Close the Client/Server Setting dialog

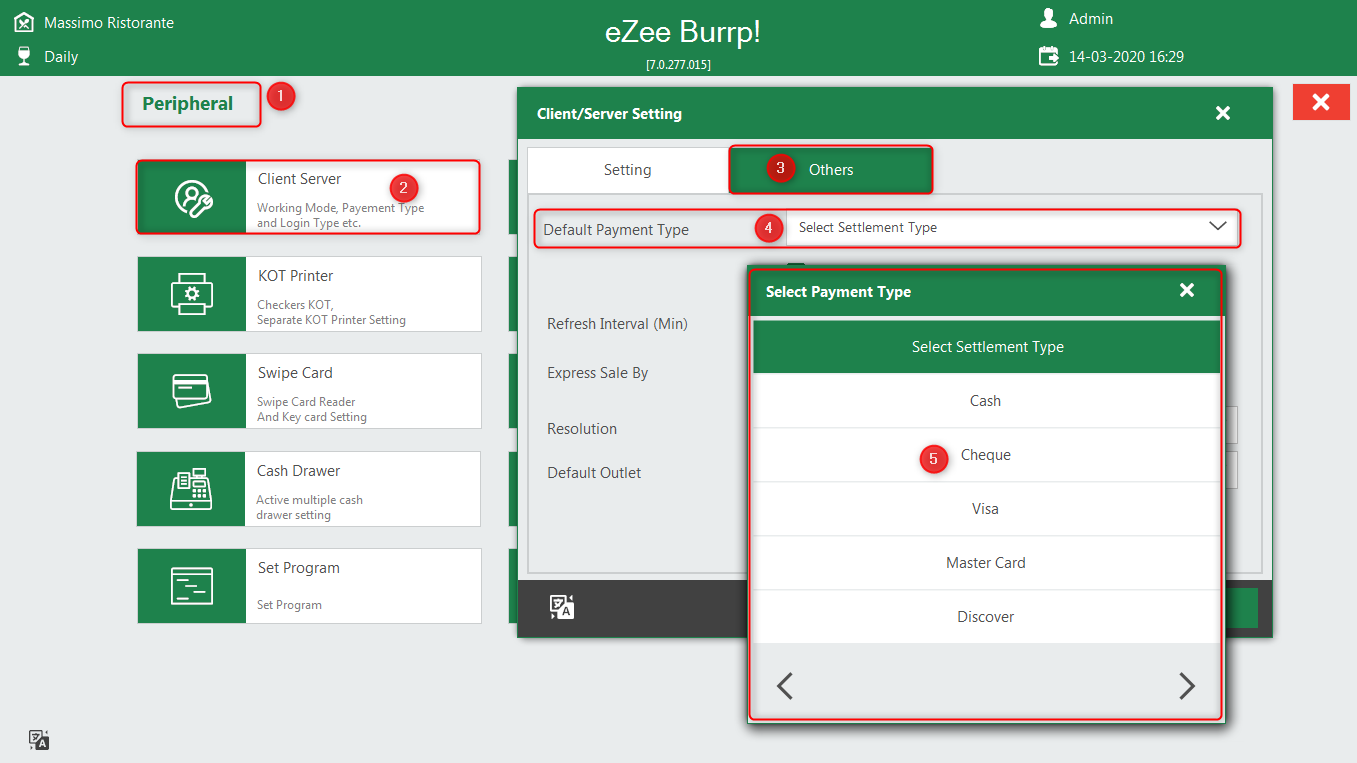coord(1222,113)
